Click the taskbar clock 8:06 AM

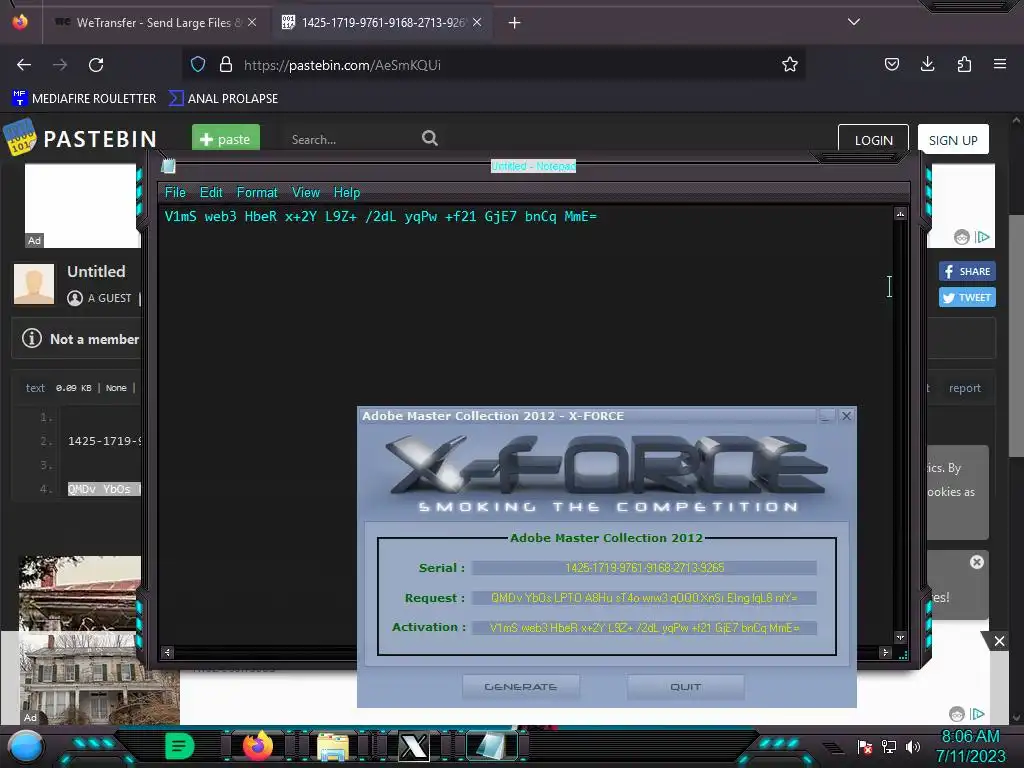click(x=970, y=737)
